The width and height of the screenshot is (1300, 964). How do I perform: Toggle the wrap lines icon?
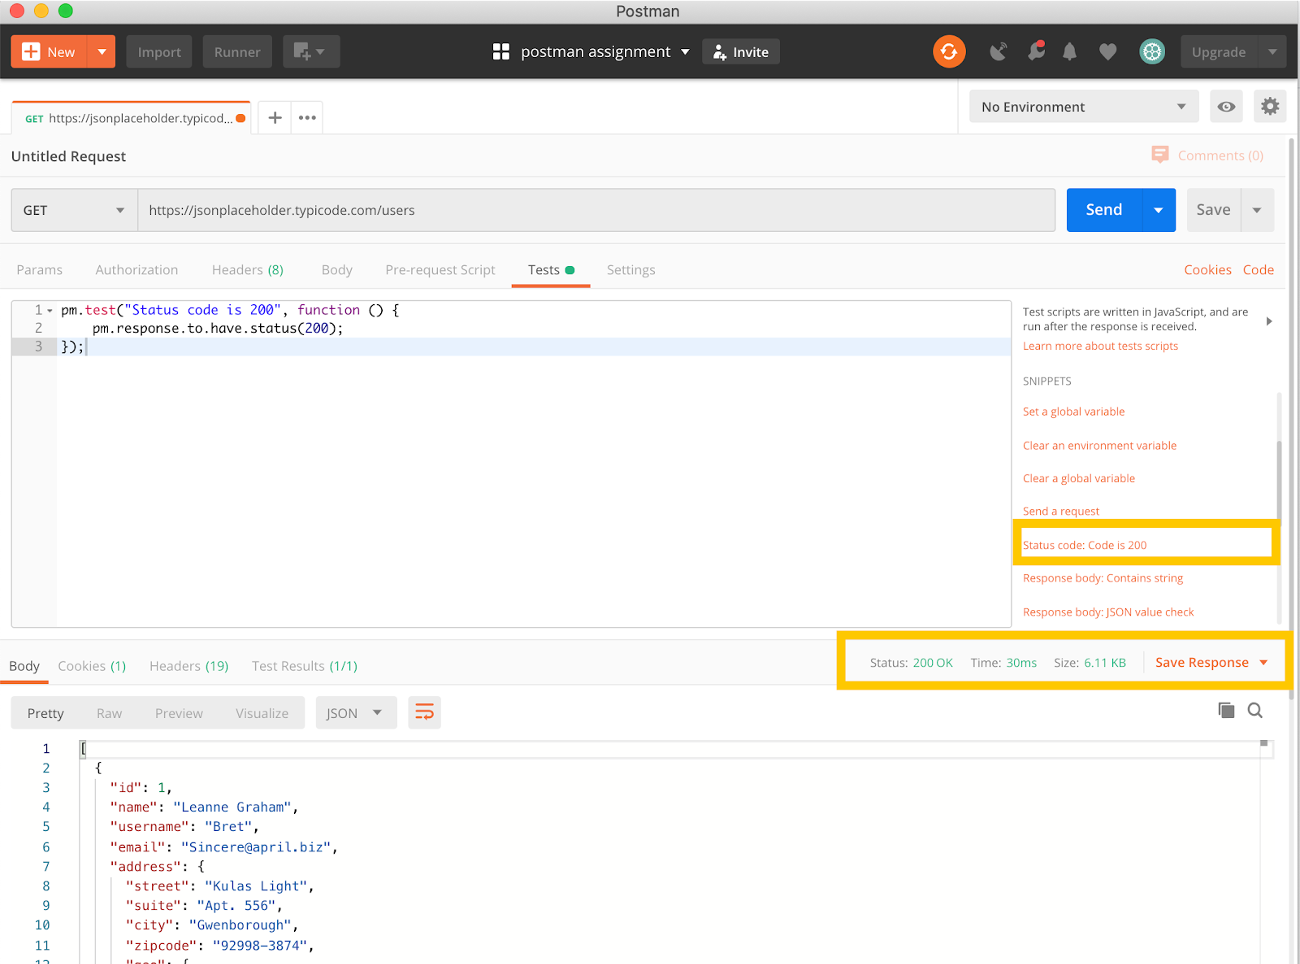[x=425, y=713]
